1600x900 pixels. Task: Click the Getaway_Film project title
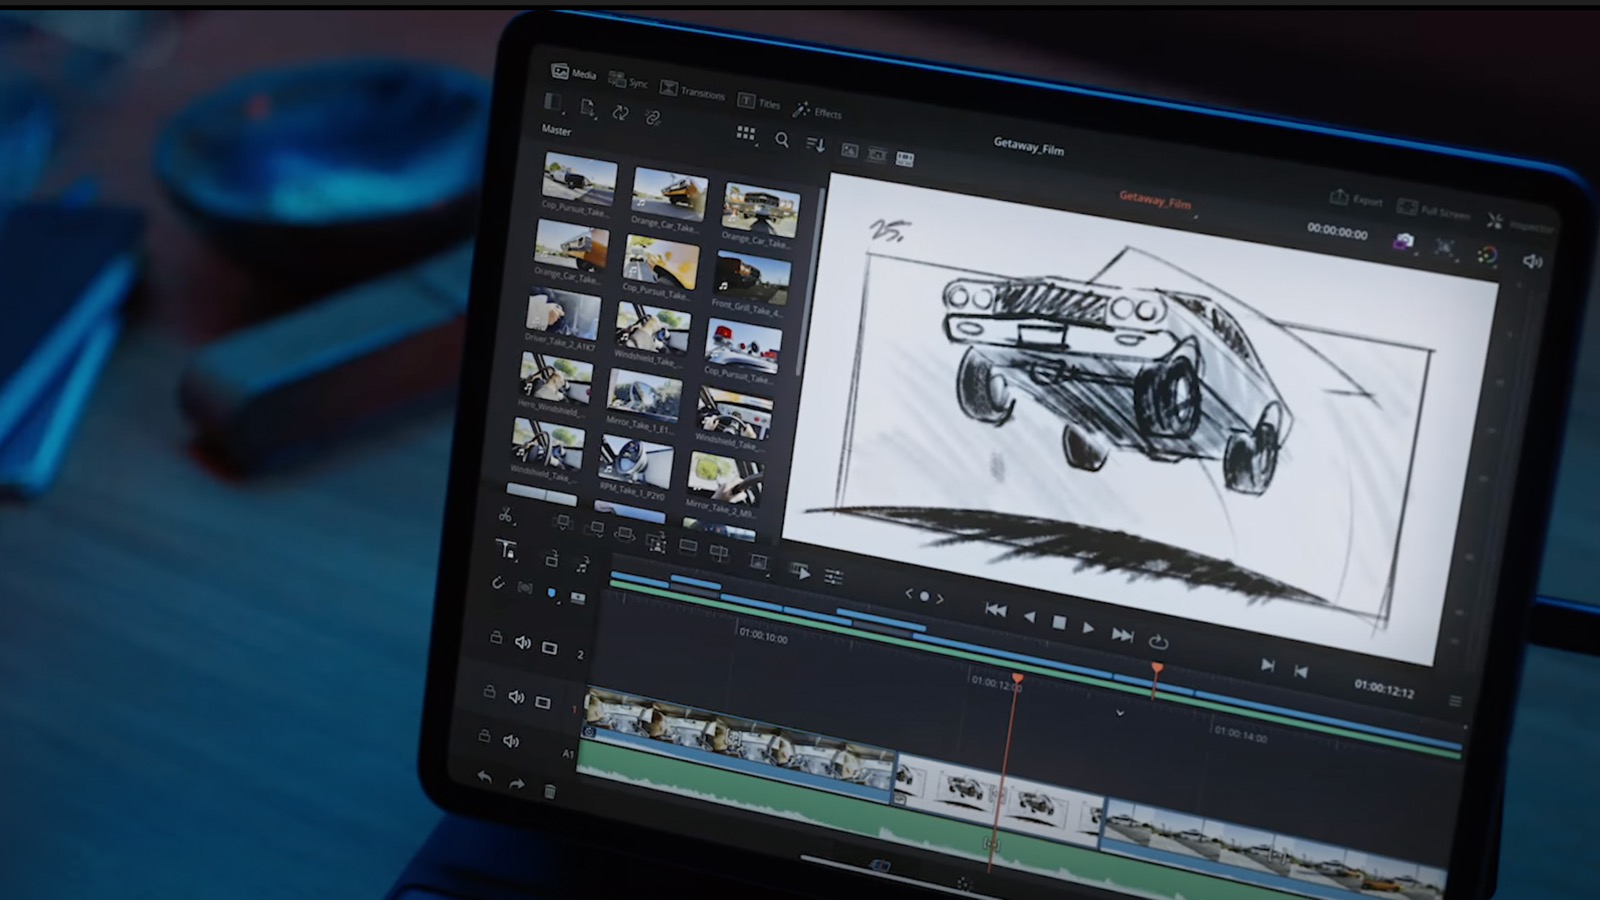1028,147
